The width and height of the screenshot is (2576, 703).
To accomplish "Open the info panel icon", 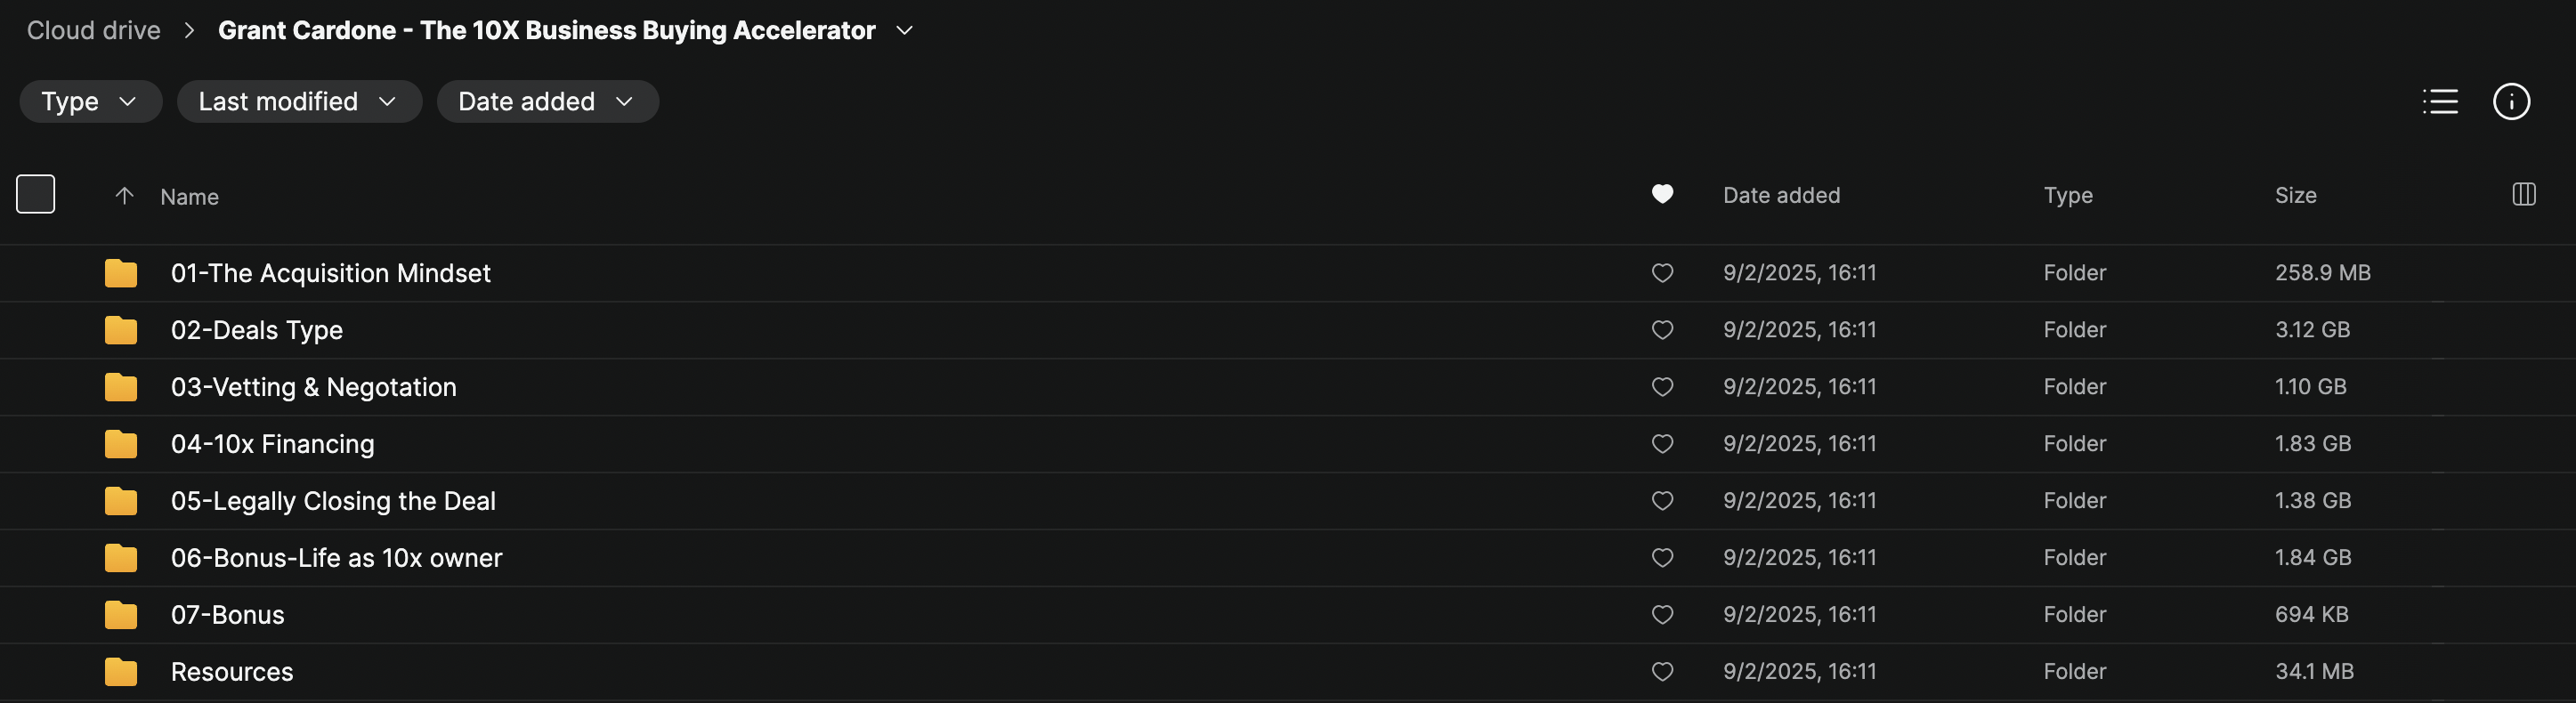I will 2510,101.
